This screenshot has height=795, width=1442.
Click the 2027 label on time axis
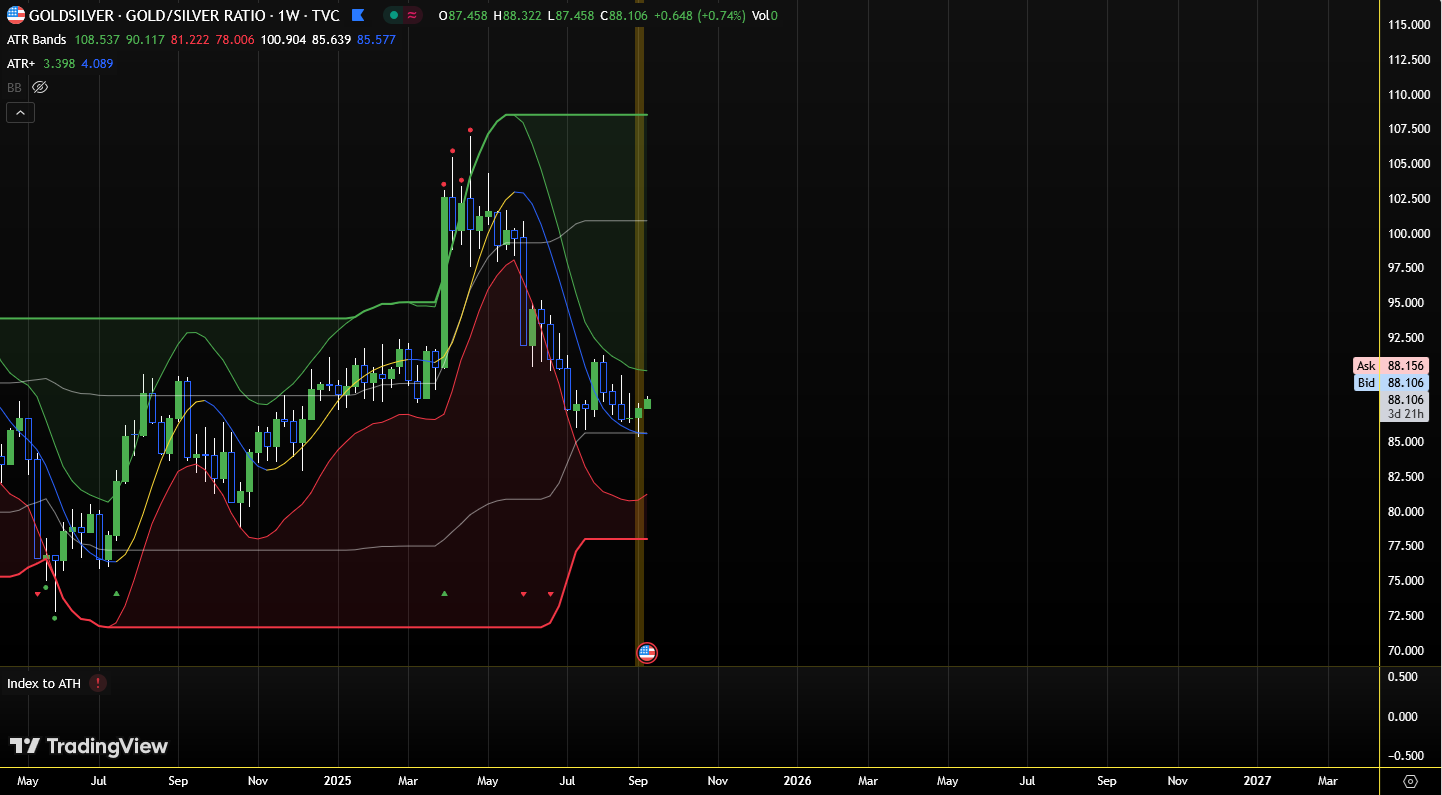point(1257,780)
